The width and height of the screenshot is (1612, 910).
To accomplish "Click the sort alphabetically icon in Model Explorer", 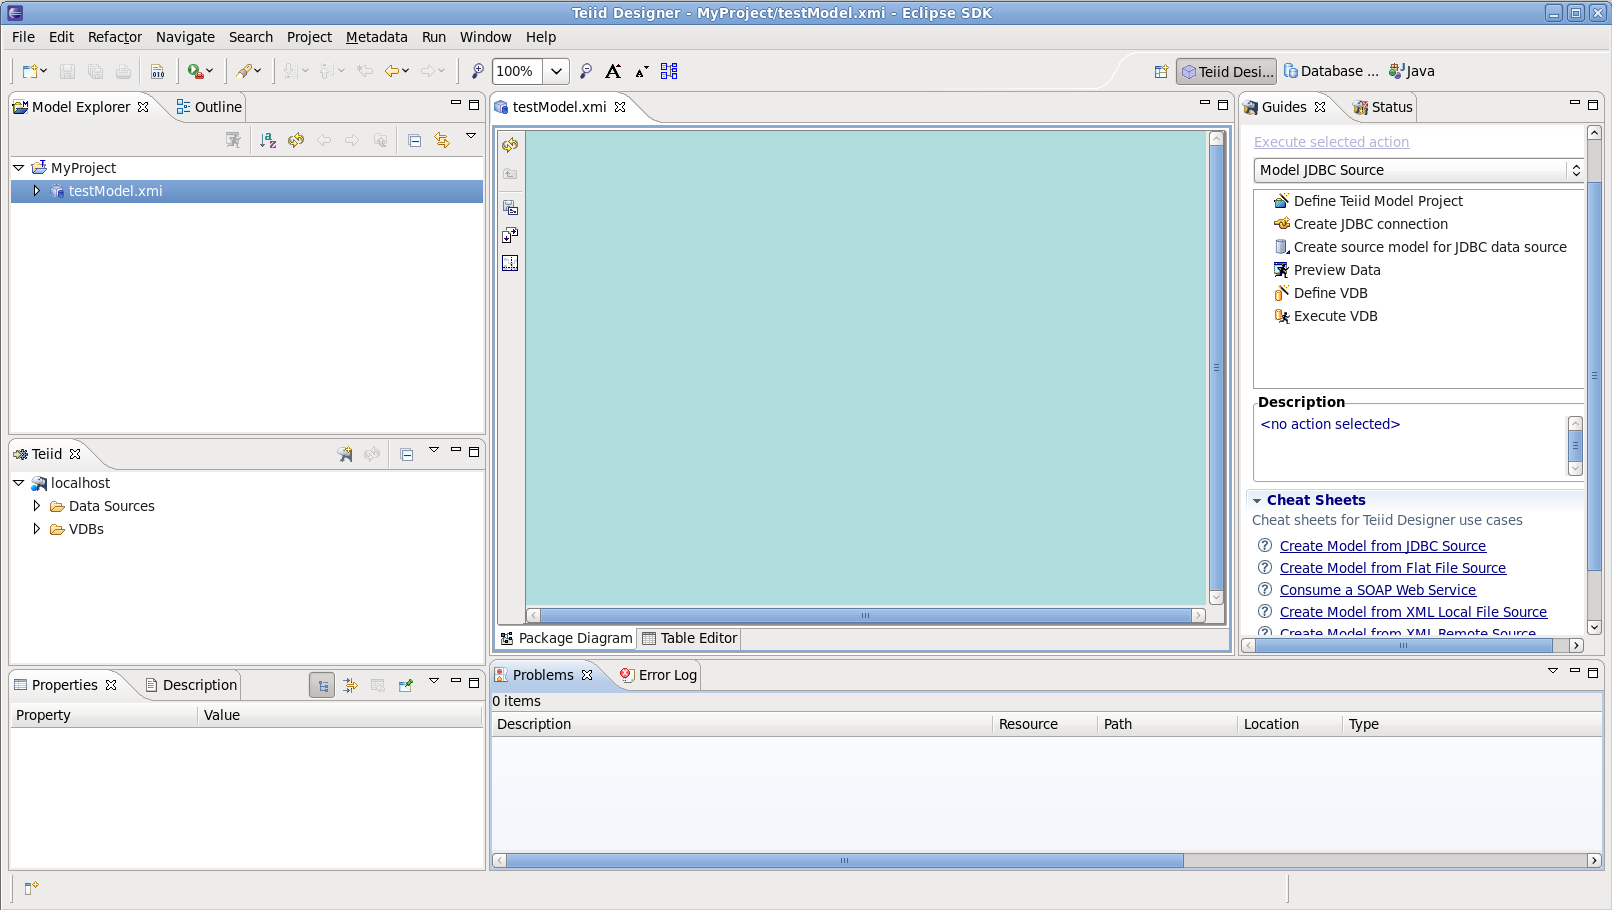I will click(x=268, y=140).
